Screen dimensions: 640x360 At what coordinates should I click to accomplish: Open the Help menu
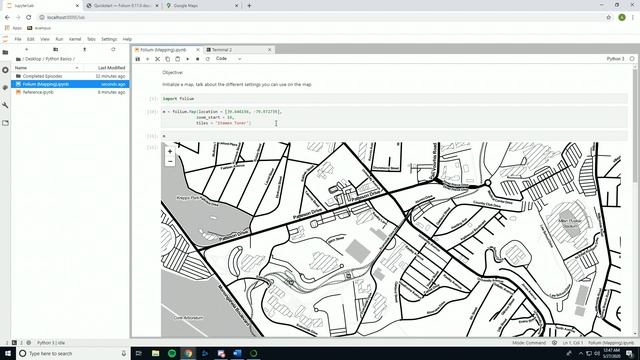[x=127, y=39]
